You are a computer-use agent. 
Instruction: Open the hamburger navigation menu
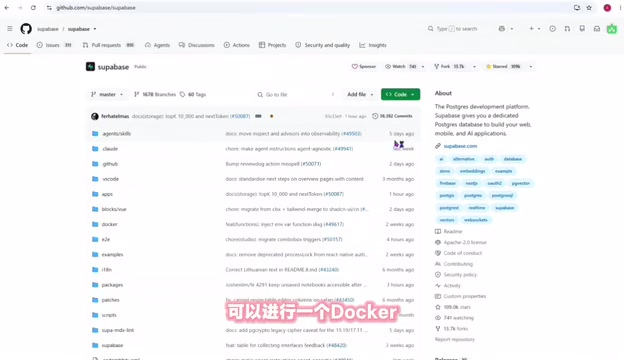click(x=10, y=29)
